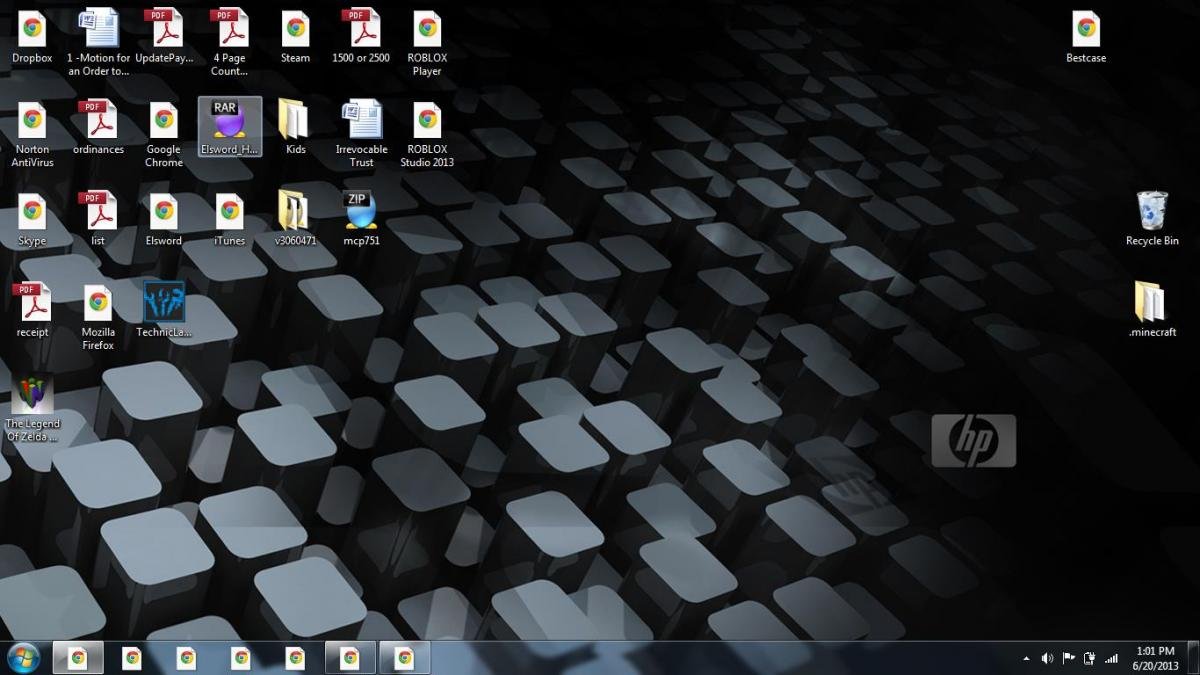Open the v3060471 compressed folder
Viewport: 1200px width, 675px height.
point(295,220)
